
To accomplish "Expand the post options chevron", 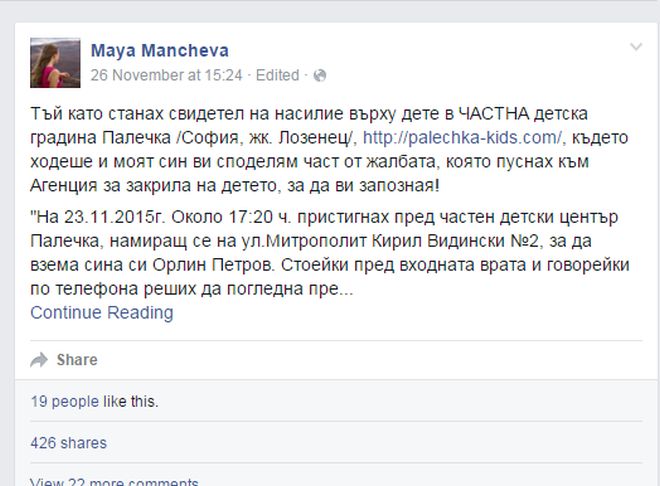I will (635, 48).
